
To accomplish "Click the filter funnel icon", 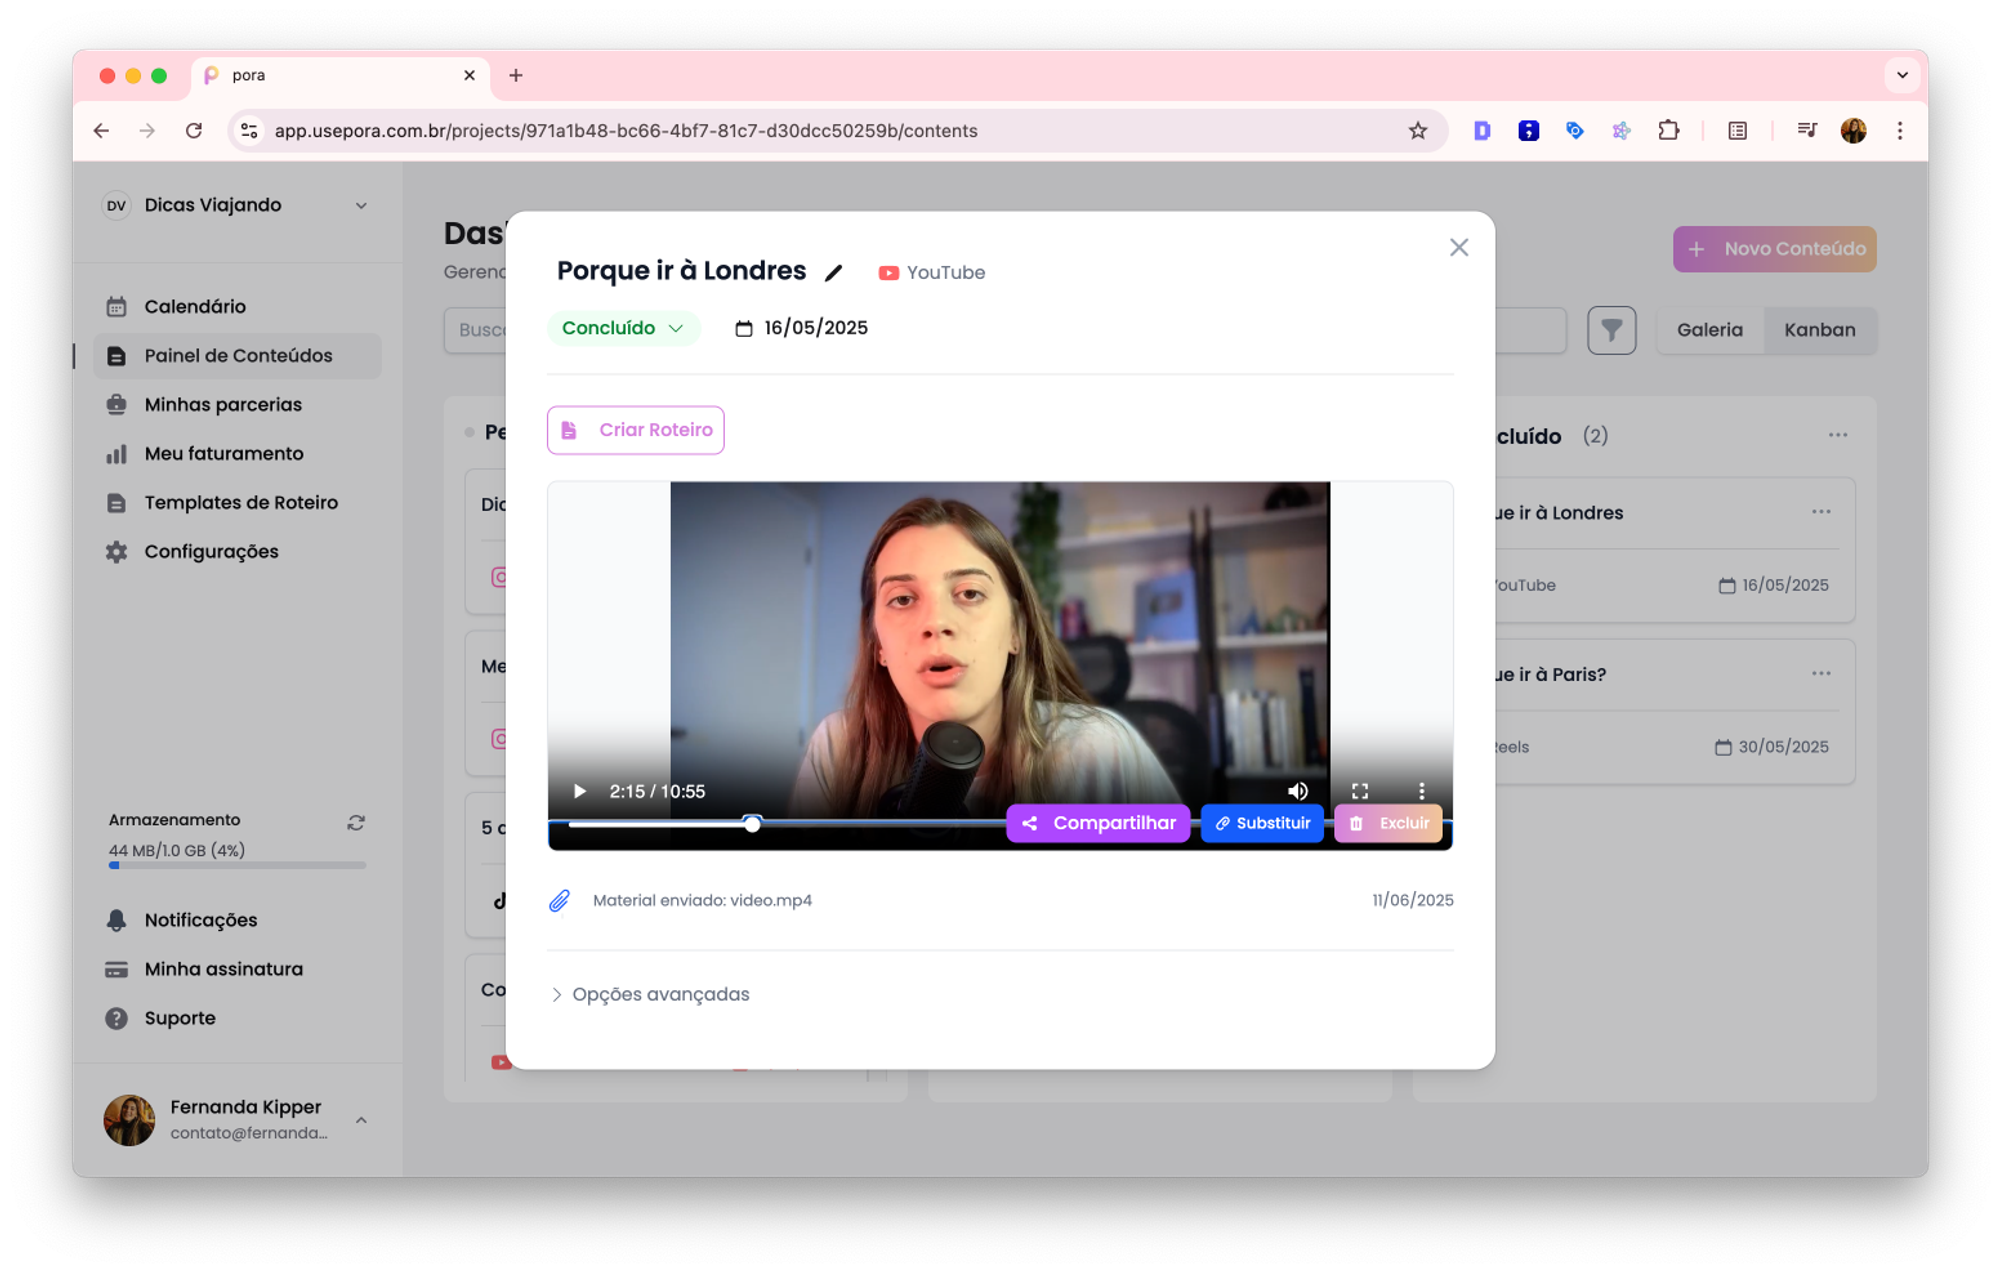I will (1611, 330).
